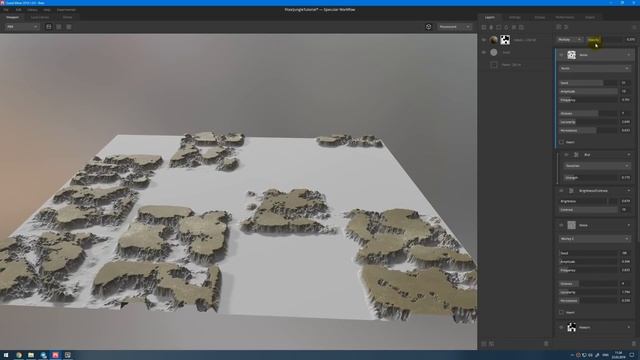The image size is (640, 360).
Task: Open the second Noise type dropdown
Action: [x=595, y=238]
